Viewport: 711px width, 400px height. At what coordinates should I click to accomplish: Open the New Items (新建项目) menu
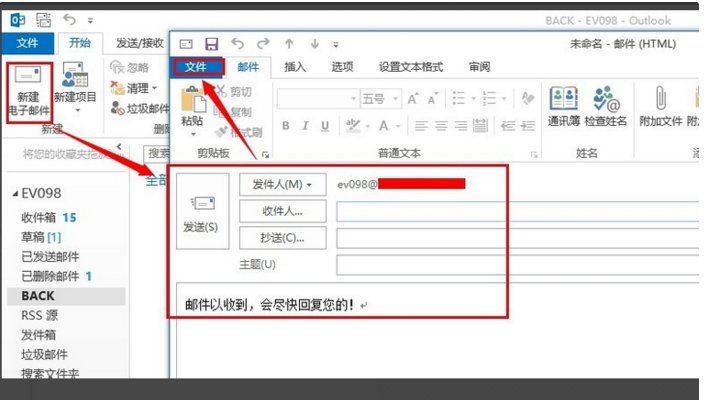75,88
